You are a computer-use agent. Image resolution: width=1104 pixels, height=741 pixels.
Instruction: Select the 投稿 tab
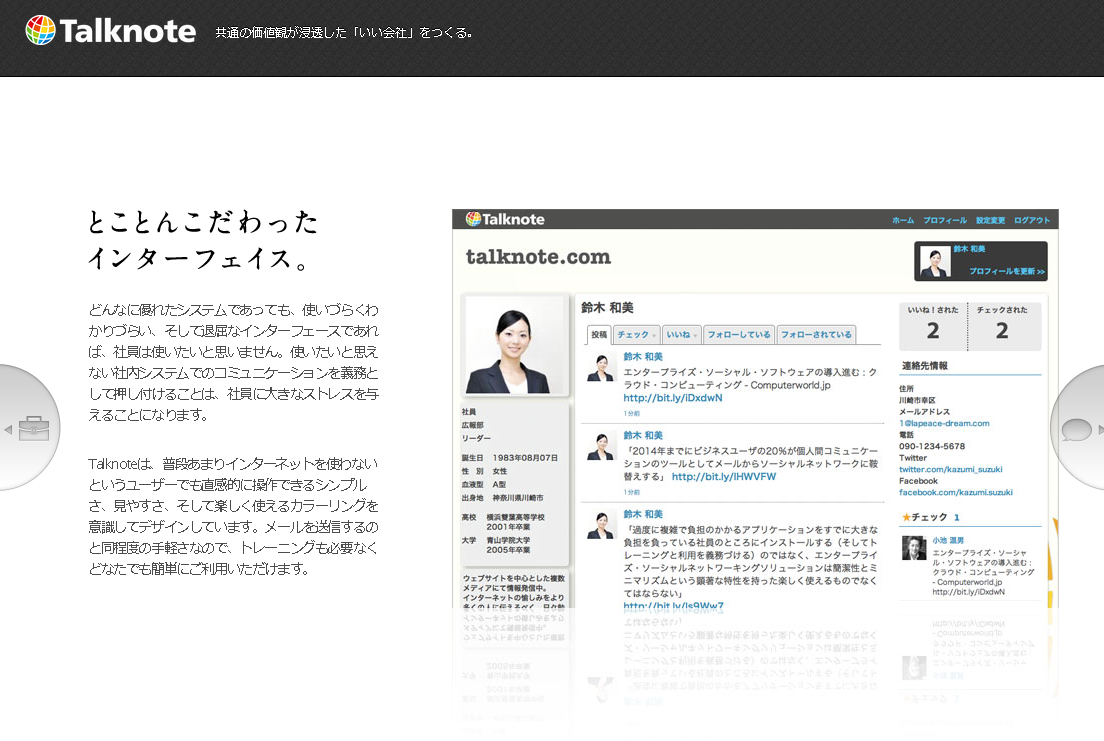point(599,335)
